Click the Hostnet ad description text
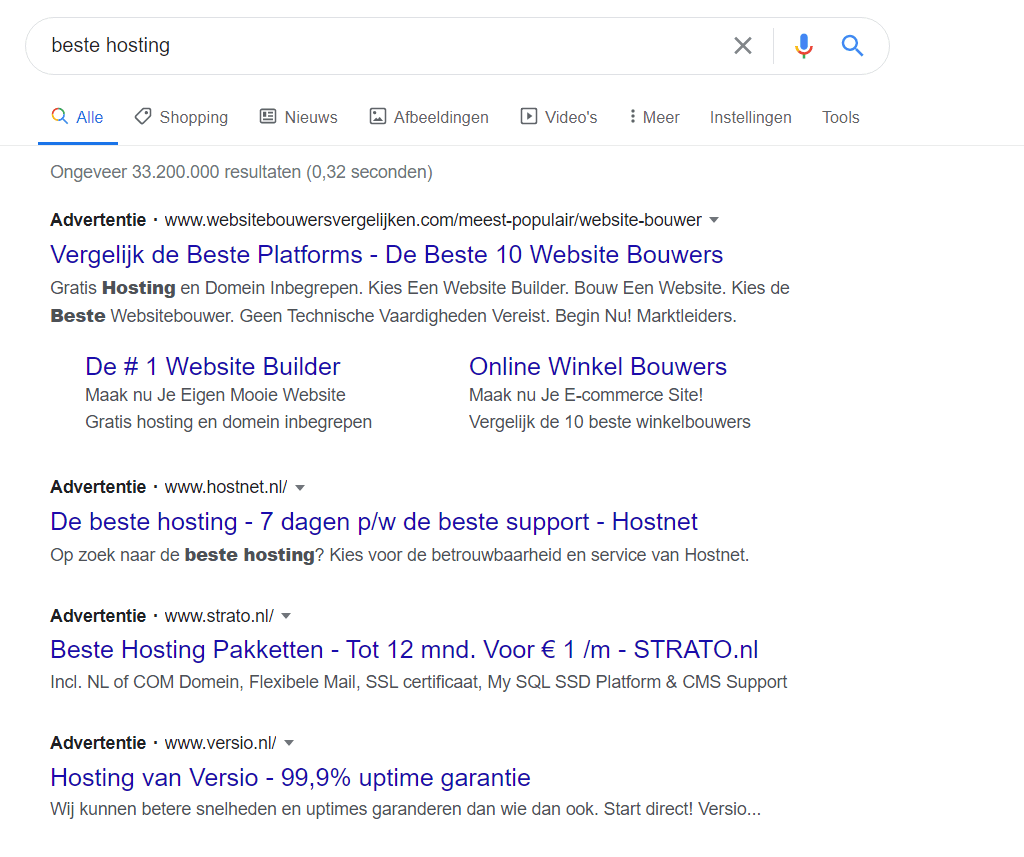Image resolution: width=1024 pixels, height=857 pixels. (400, 555)
